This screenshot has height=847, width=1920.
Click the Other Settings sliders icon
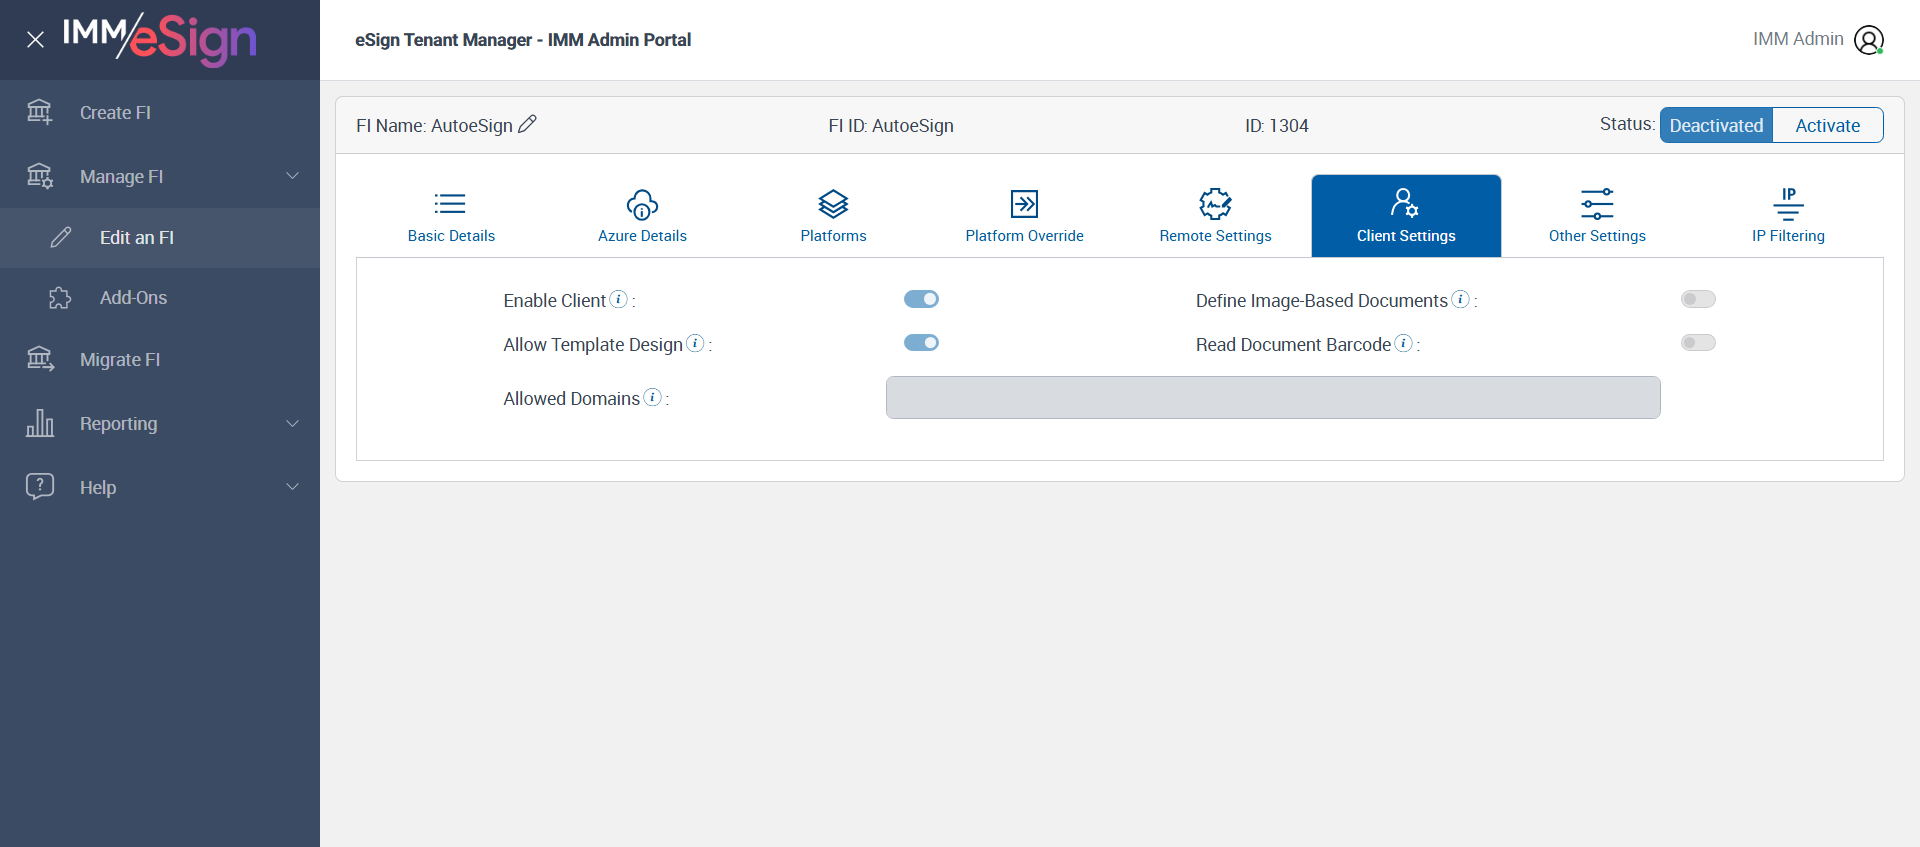tap(1597, 204)
